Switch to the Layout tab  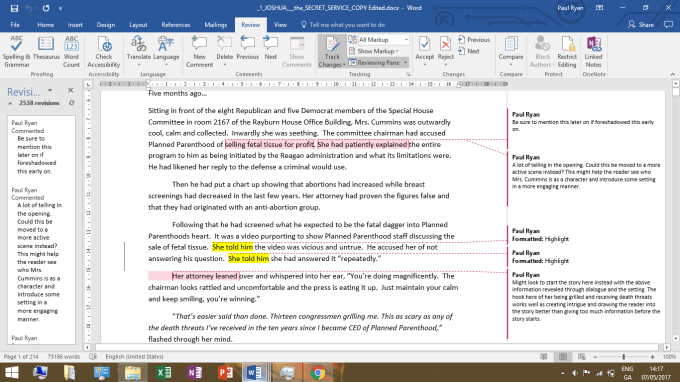(x=138, y=25)
